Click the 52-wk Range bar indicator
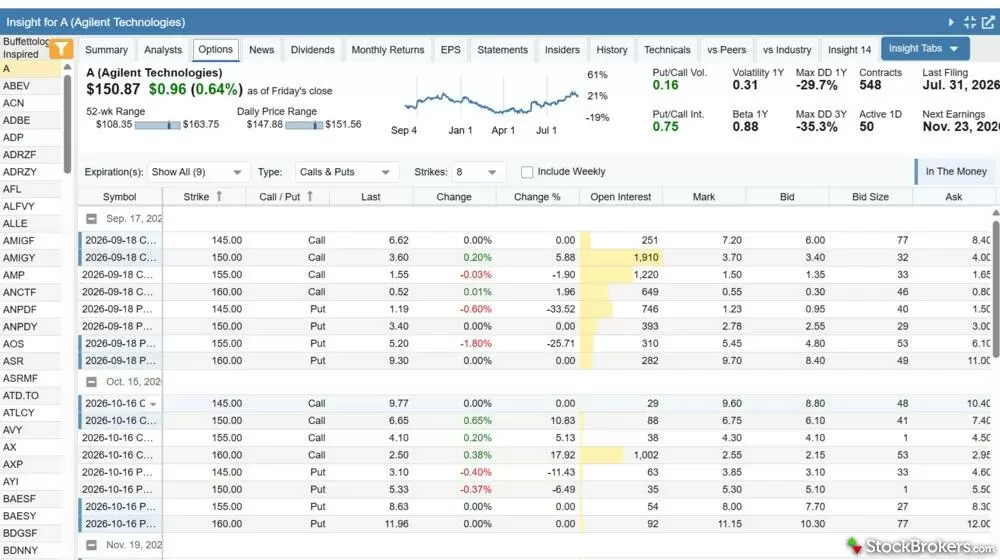Viewport: 1000px width, 560px height. [158, 125]
